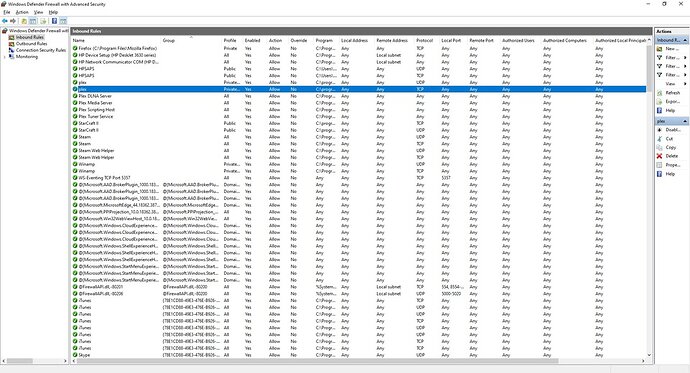Click the Delete action label
690x373 pixels.
tap(672, 156)
